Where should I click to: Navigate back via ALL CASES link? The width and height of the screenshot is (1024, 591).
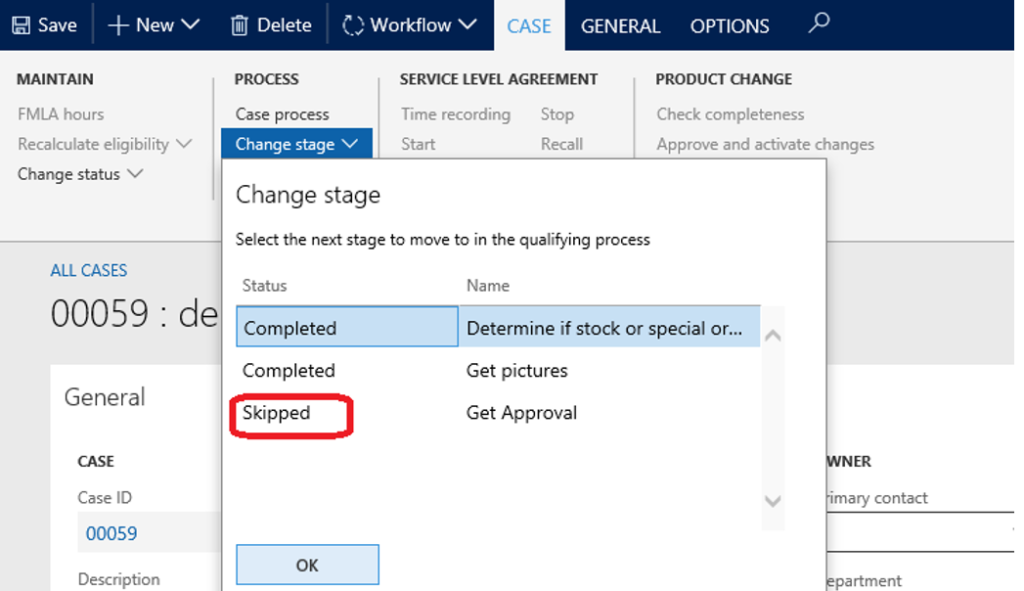(89, 270)
